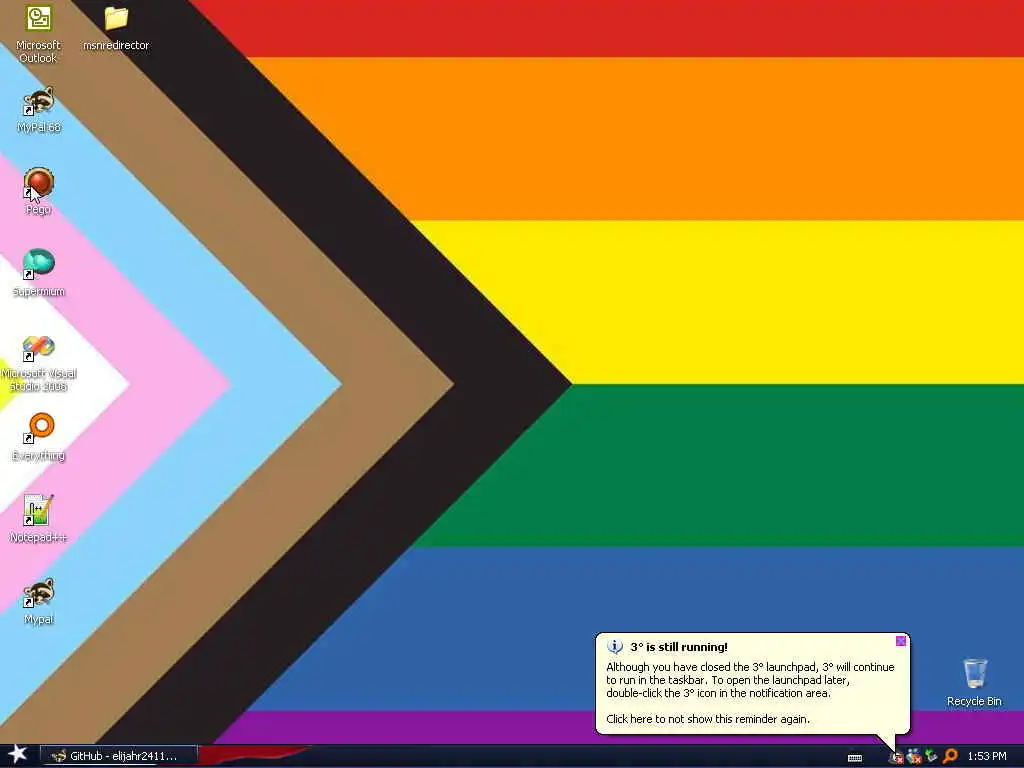1024x768 pixels.
Task: Open the on-screen keyboard tray icon
Action: coord(855,758)
